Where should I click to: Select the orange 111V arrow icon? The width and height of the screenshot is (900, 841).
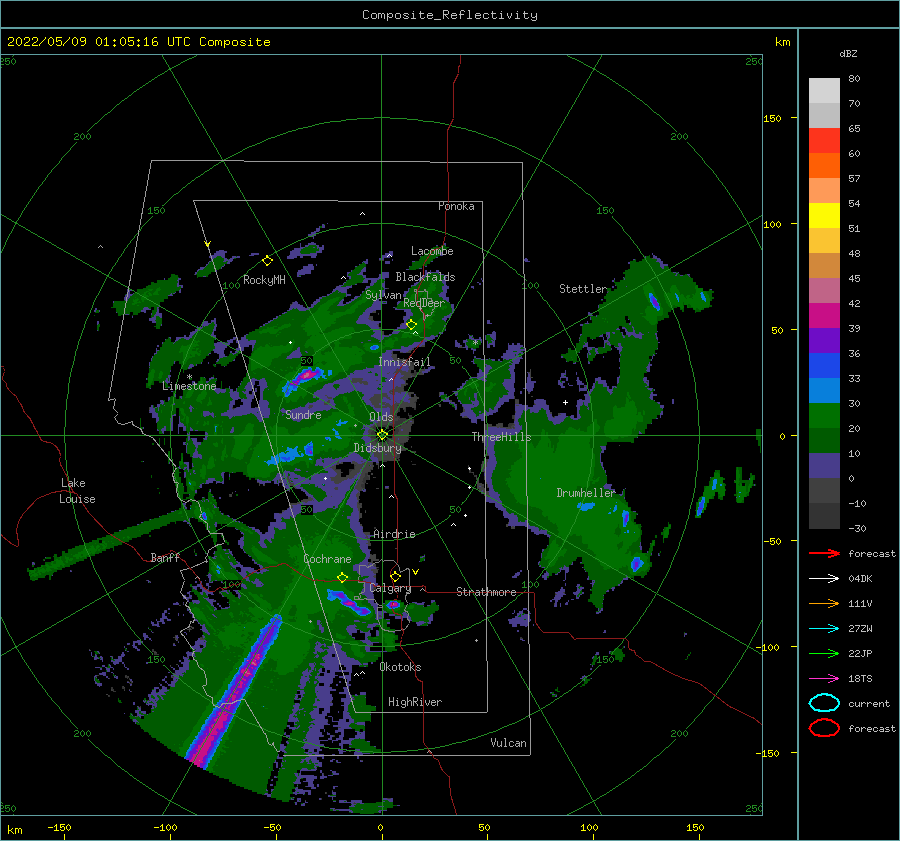tap(824, 603)
